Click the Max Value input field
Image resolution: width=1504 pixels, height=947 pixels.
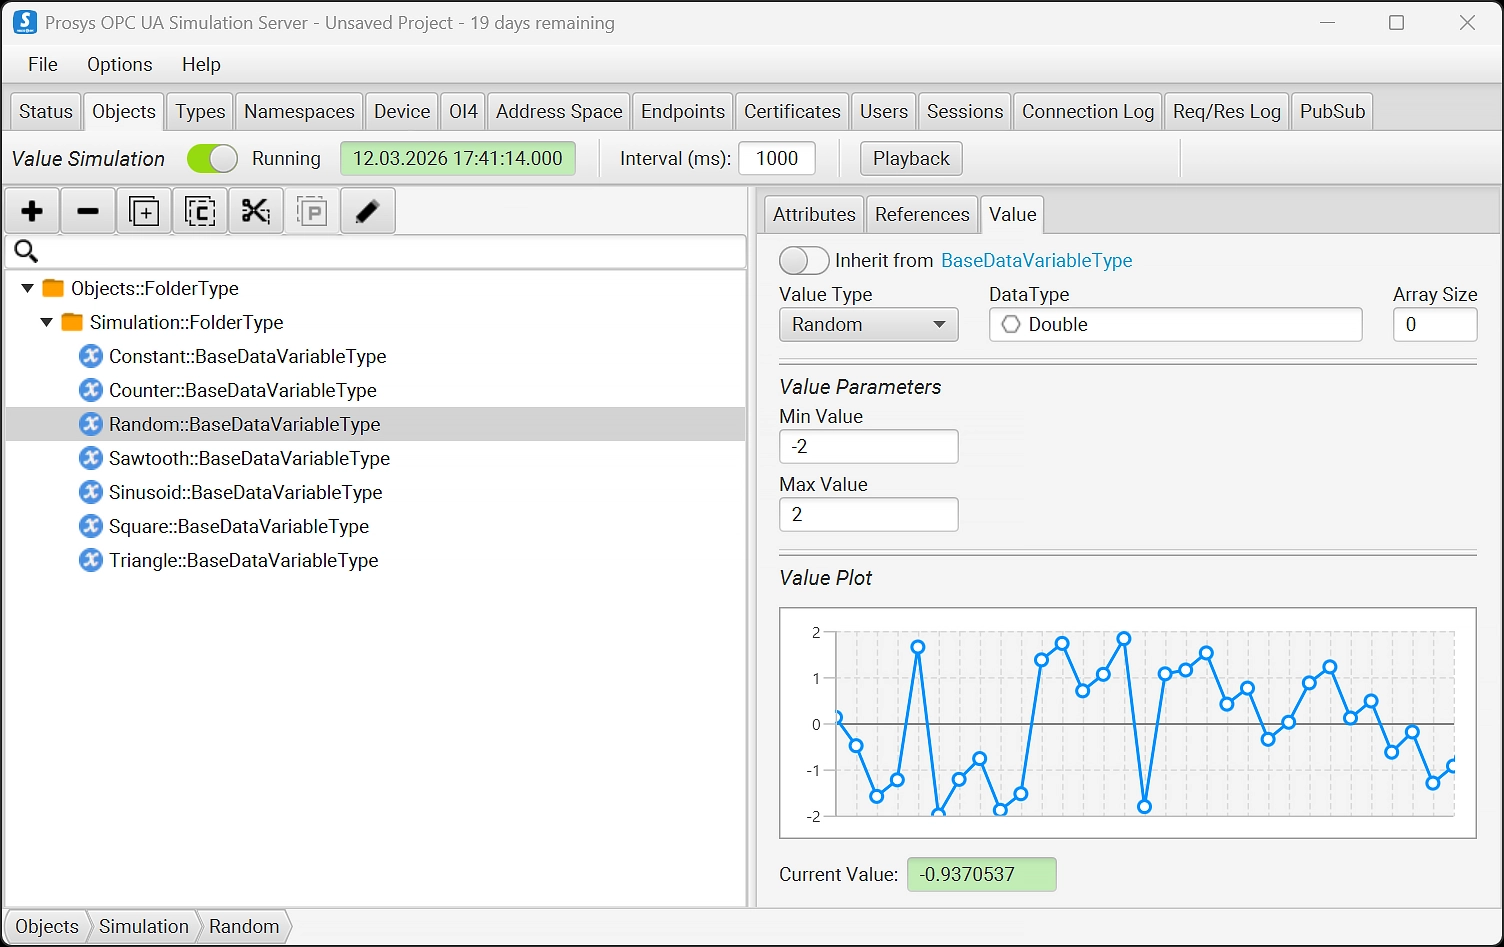[868, 514]
